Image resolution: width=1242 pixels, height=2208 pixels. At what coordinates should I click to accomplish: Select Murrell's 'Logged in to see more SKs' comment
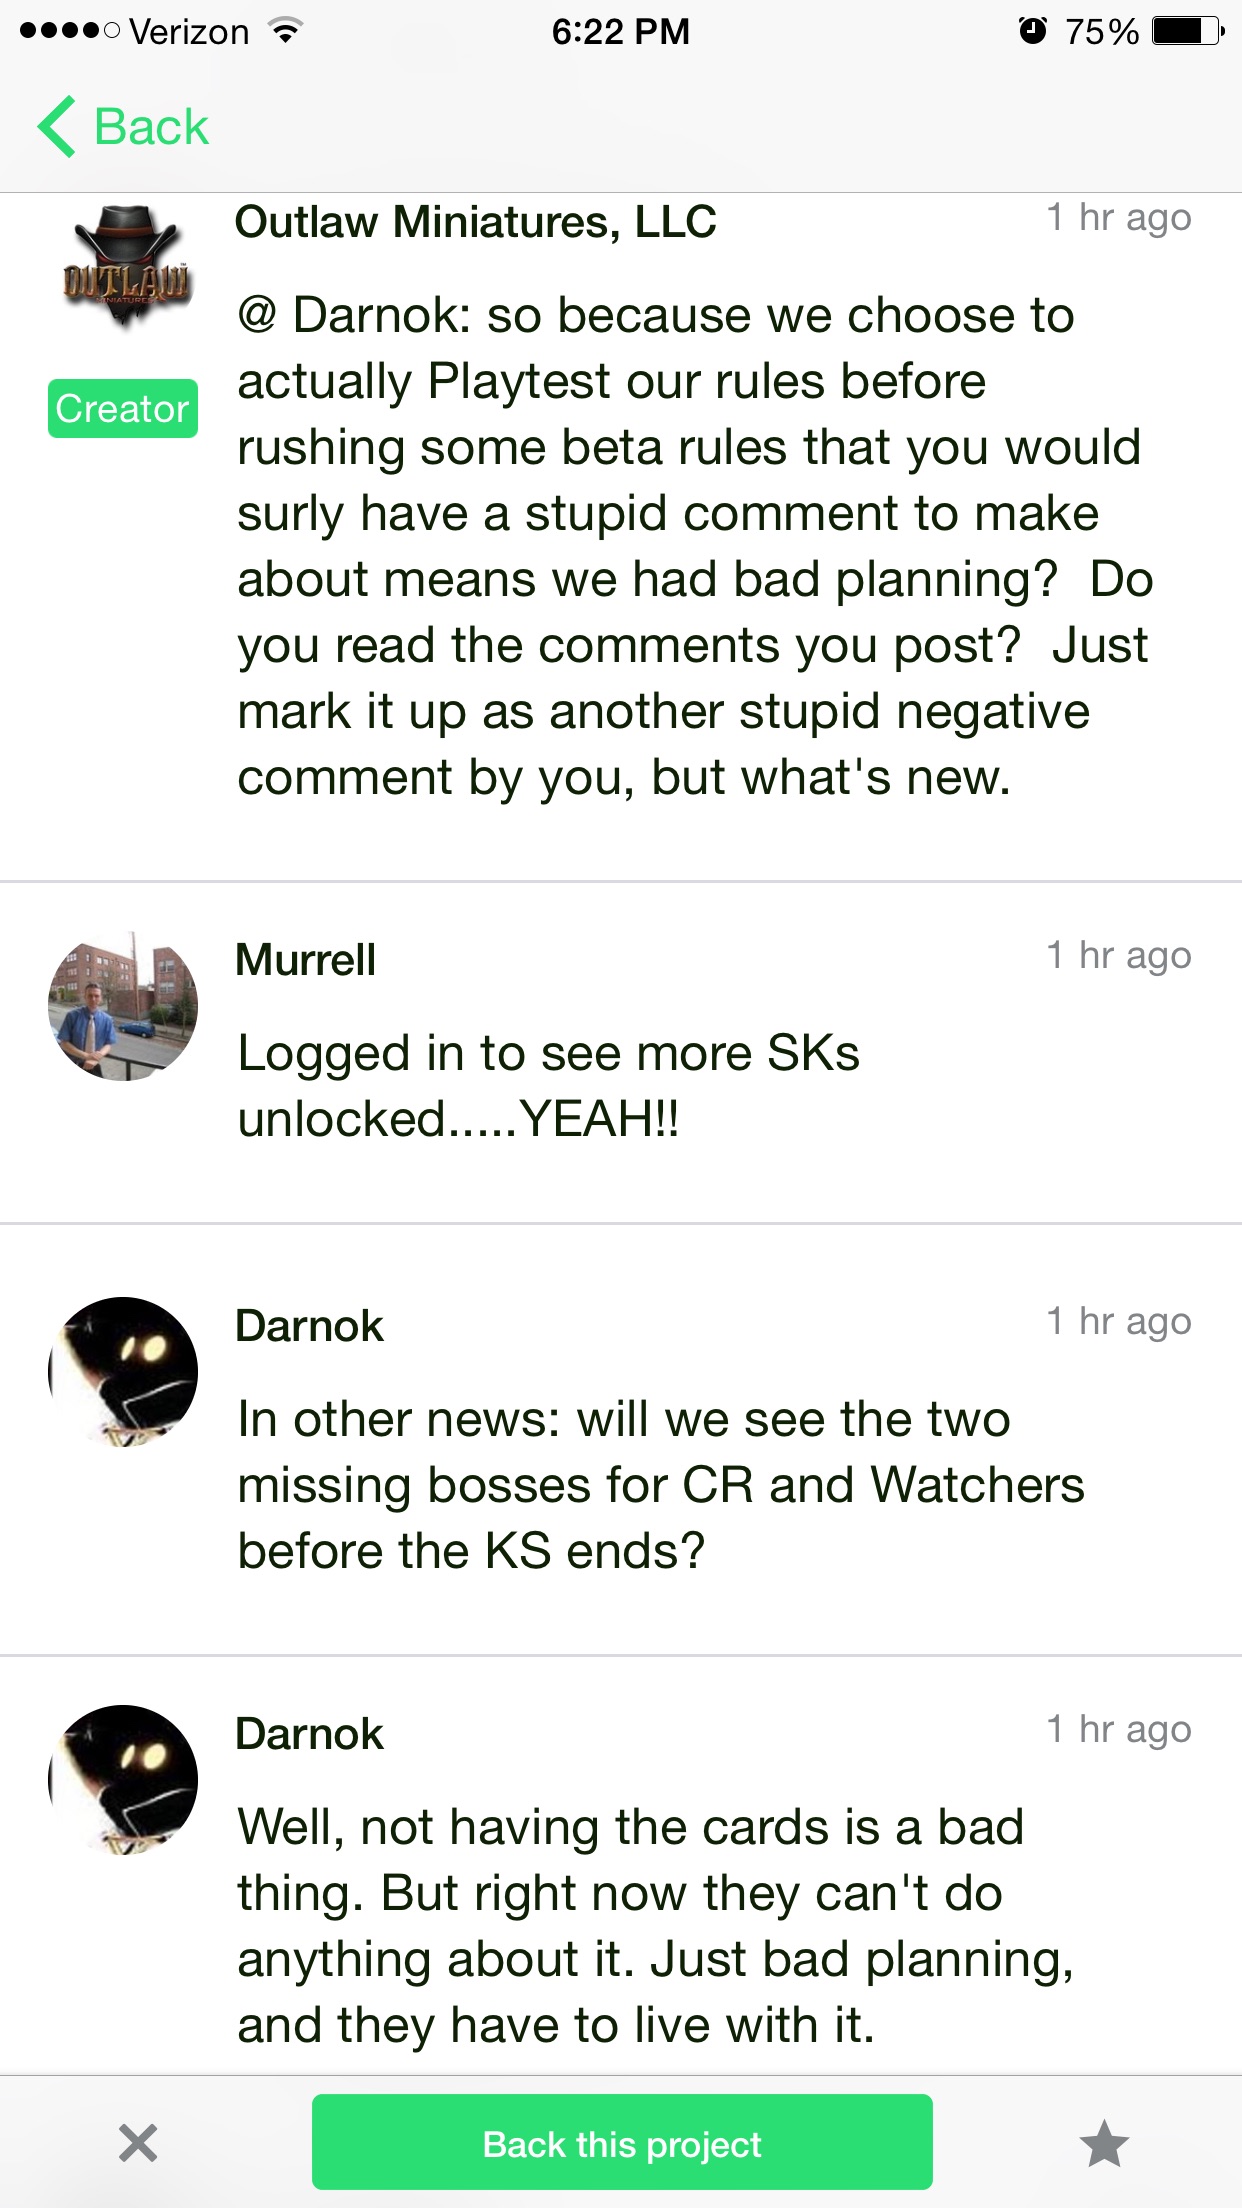549,1086
